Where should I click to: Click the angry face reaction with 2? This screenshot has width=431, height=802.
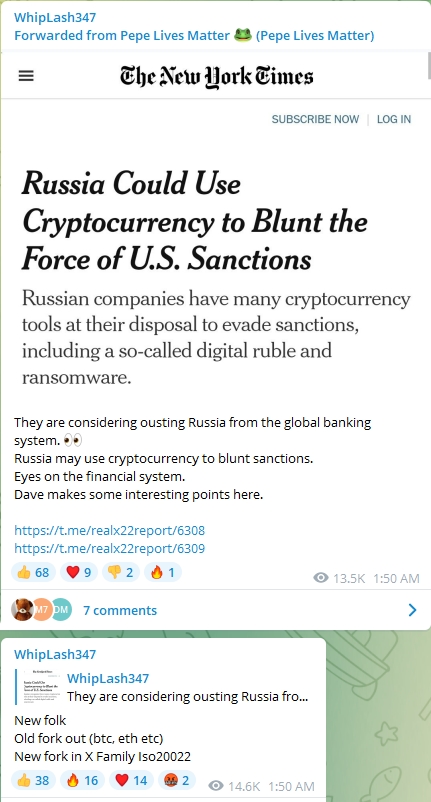coord(177,780)
